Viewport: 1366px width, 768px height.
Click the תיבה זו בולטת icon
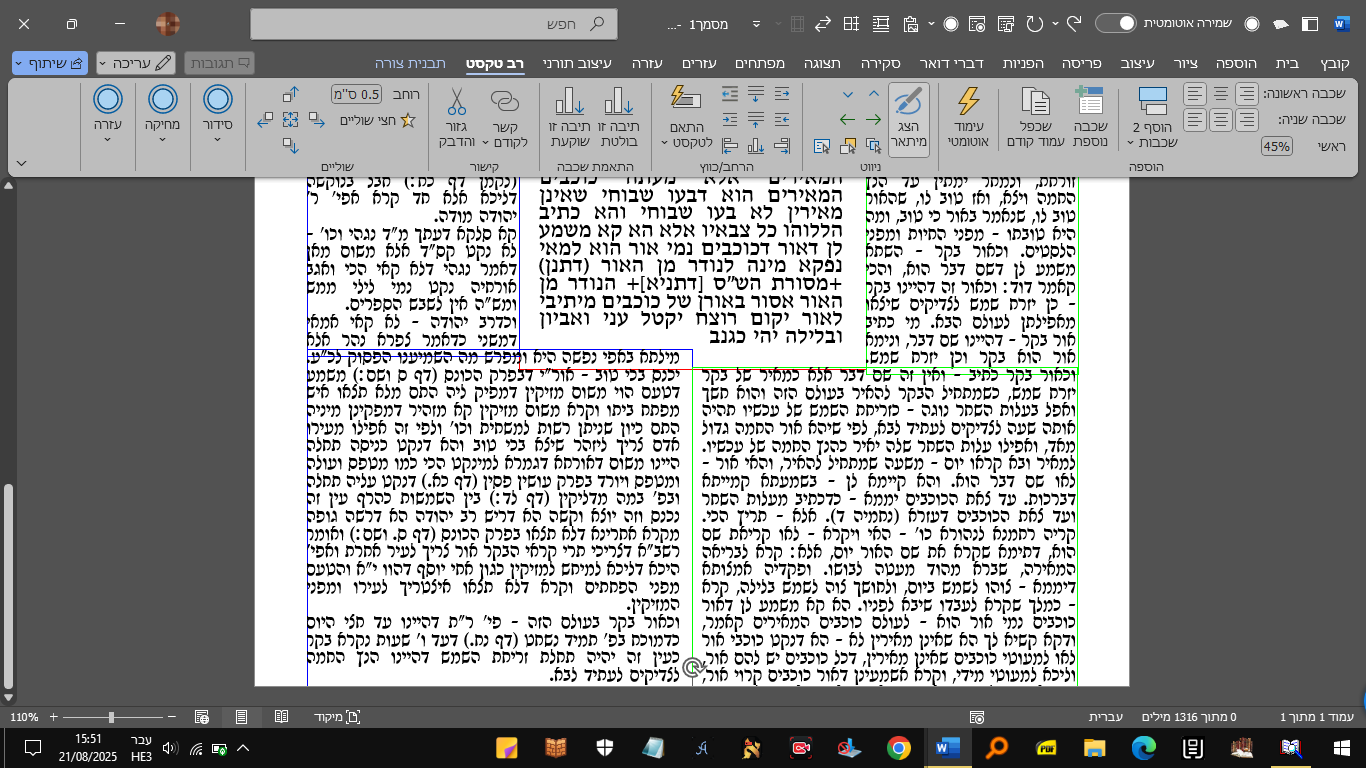(619, 101)
